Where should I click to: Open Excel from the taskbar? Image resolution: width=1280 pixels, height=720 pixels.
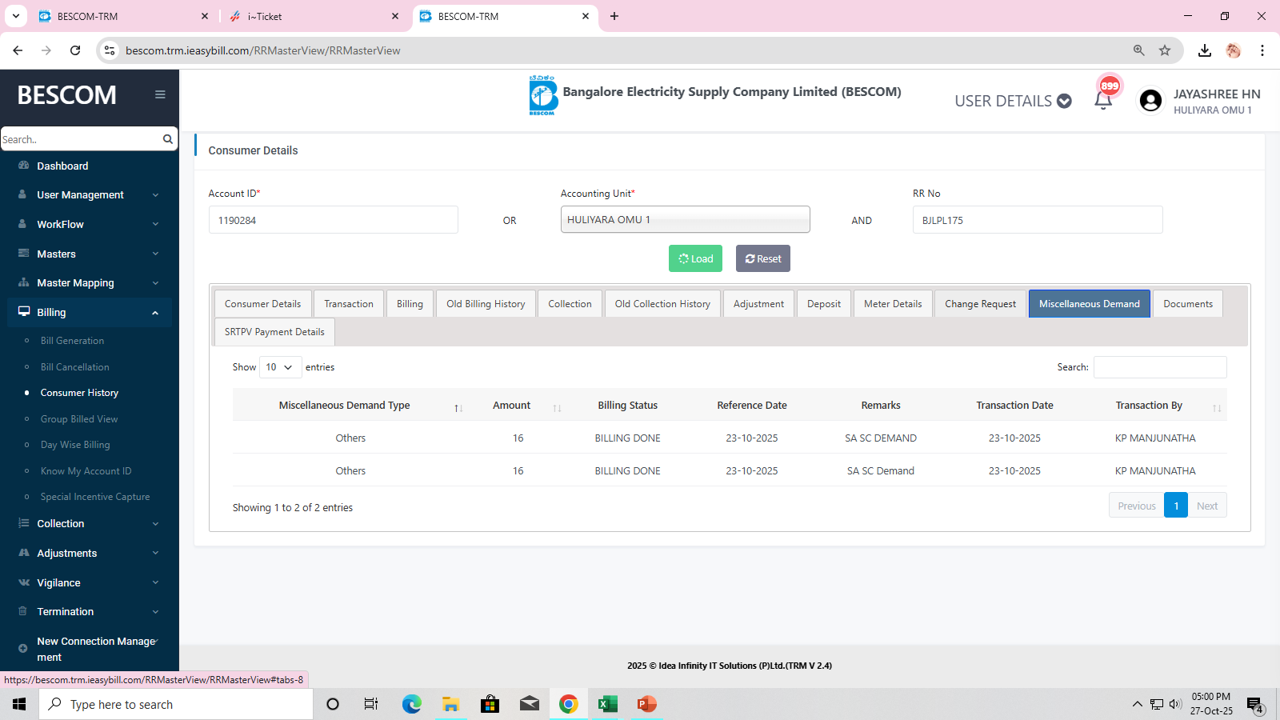click(607, 704)
